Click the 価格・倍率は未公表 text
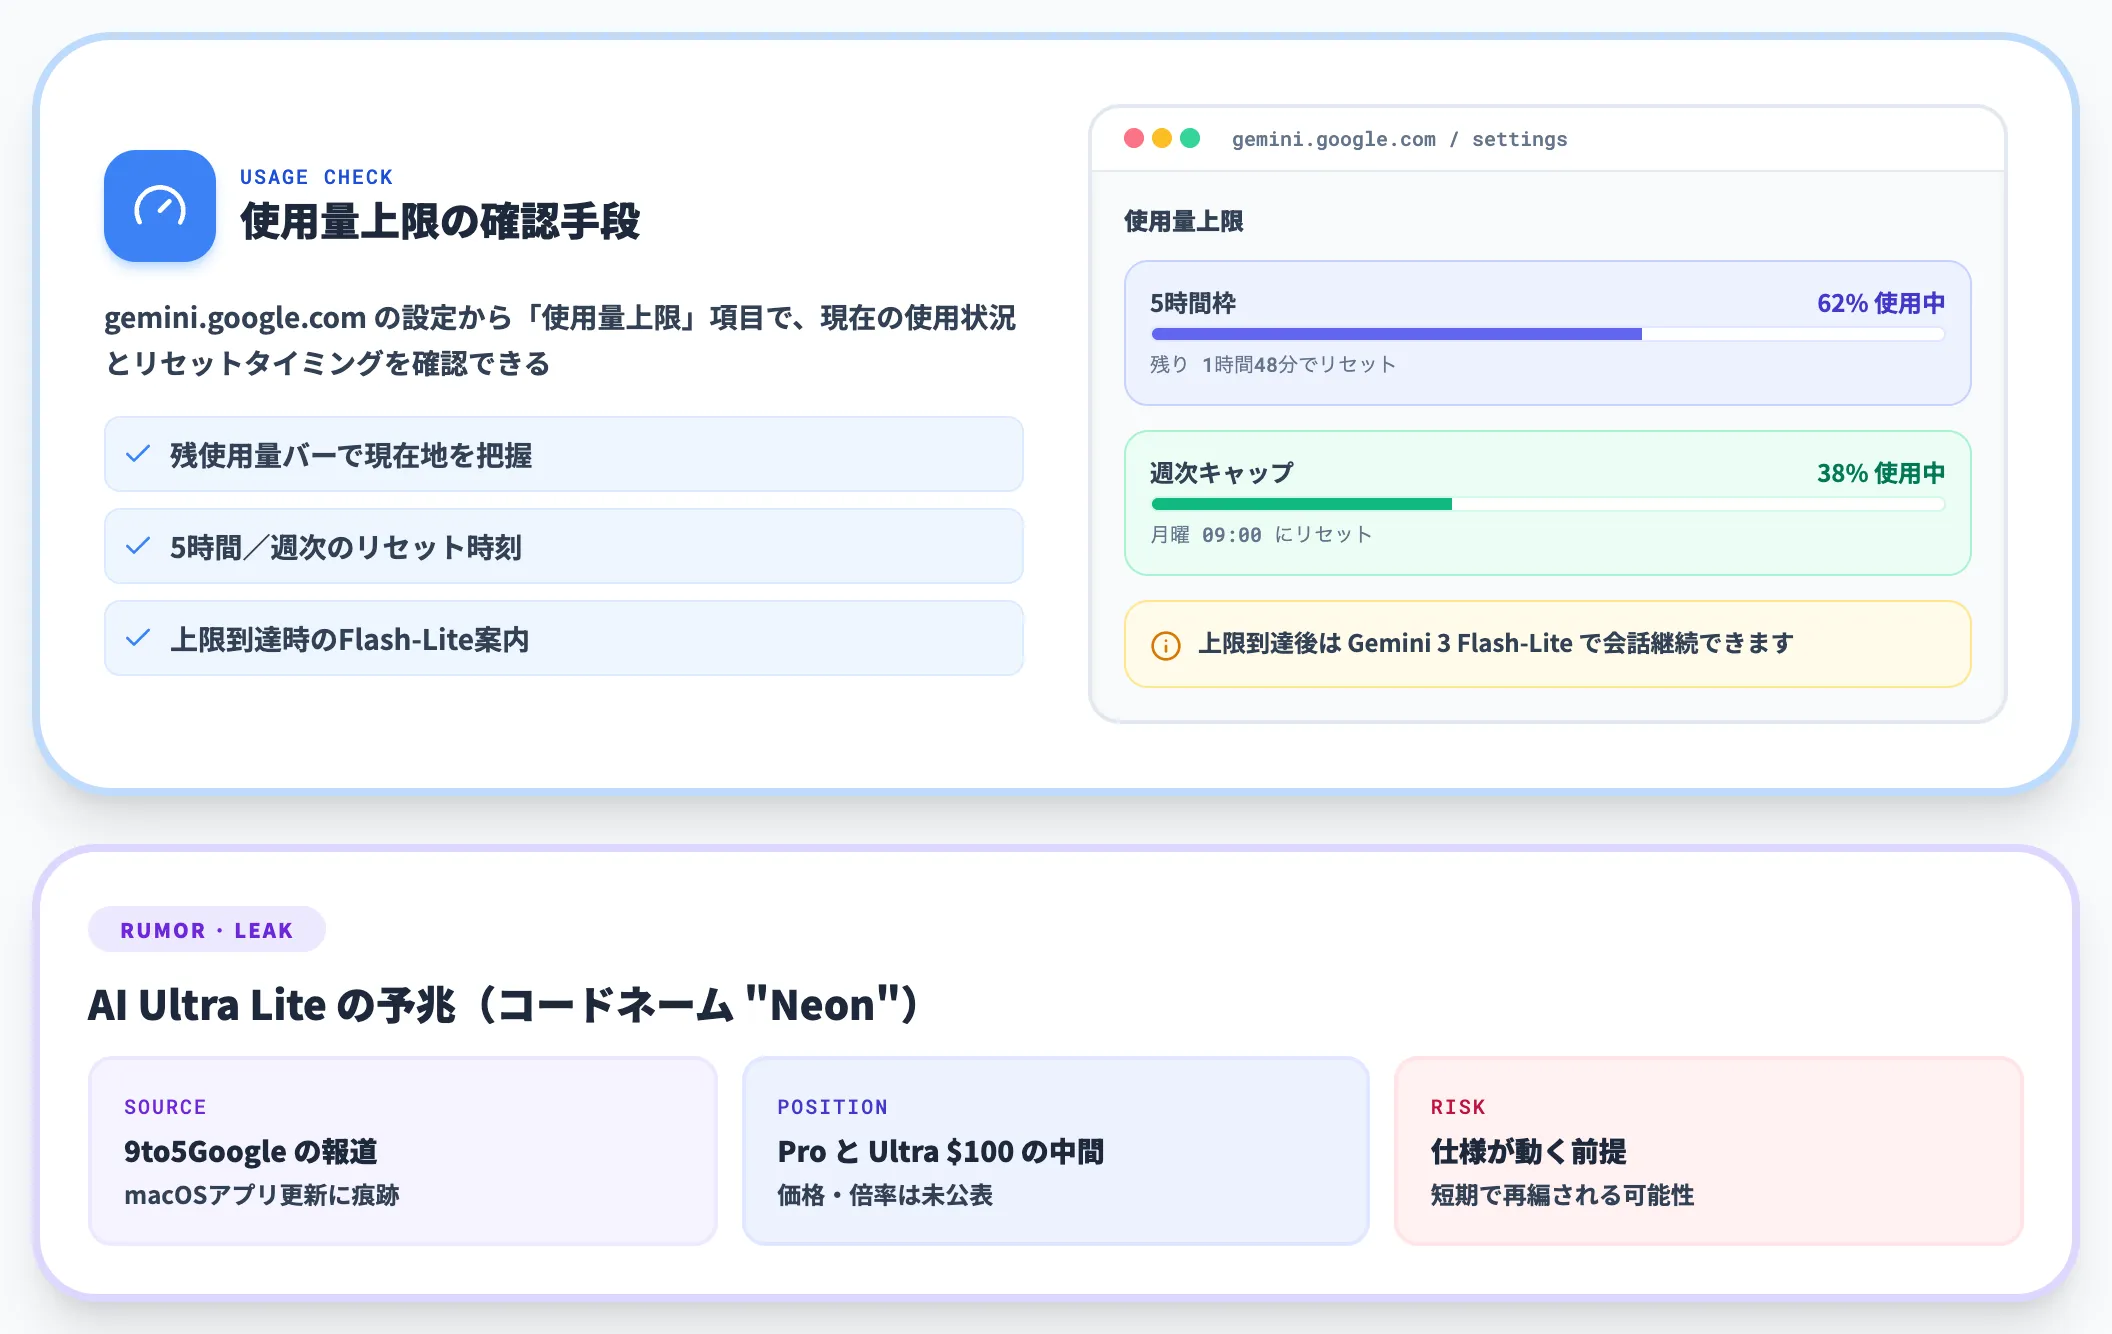Viewport: 2112px width, 1334px height. [885, 1195]
